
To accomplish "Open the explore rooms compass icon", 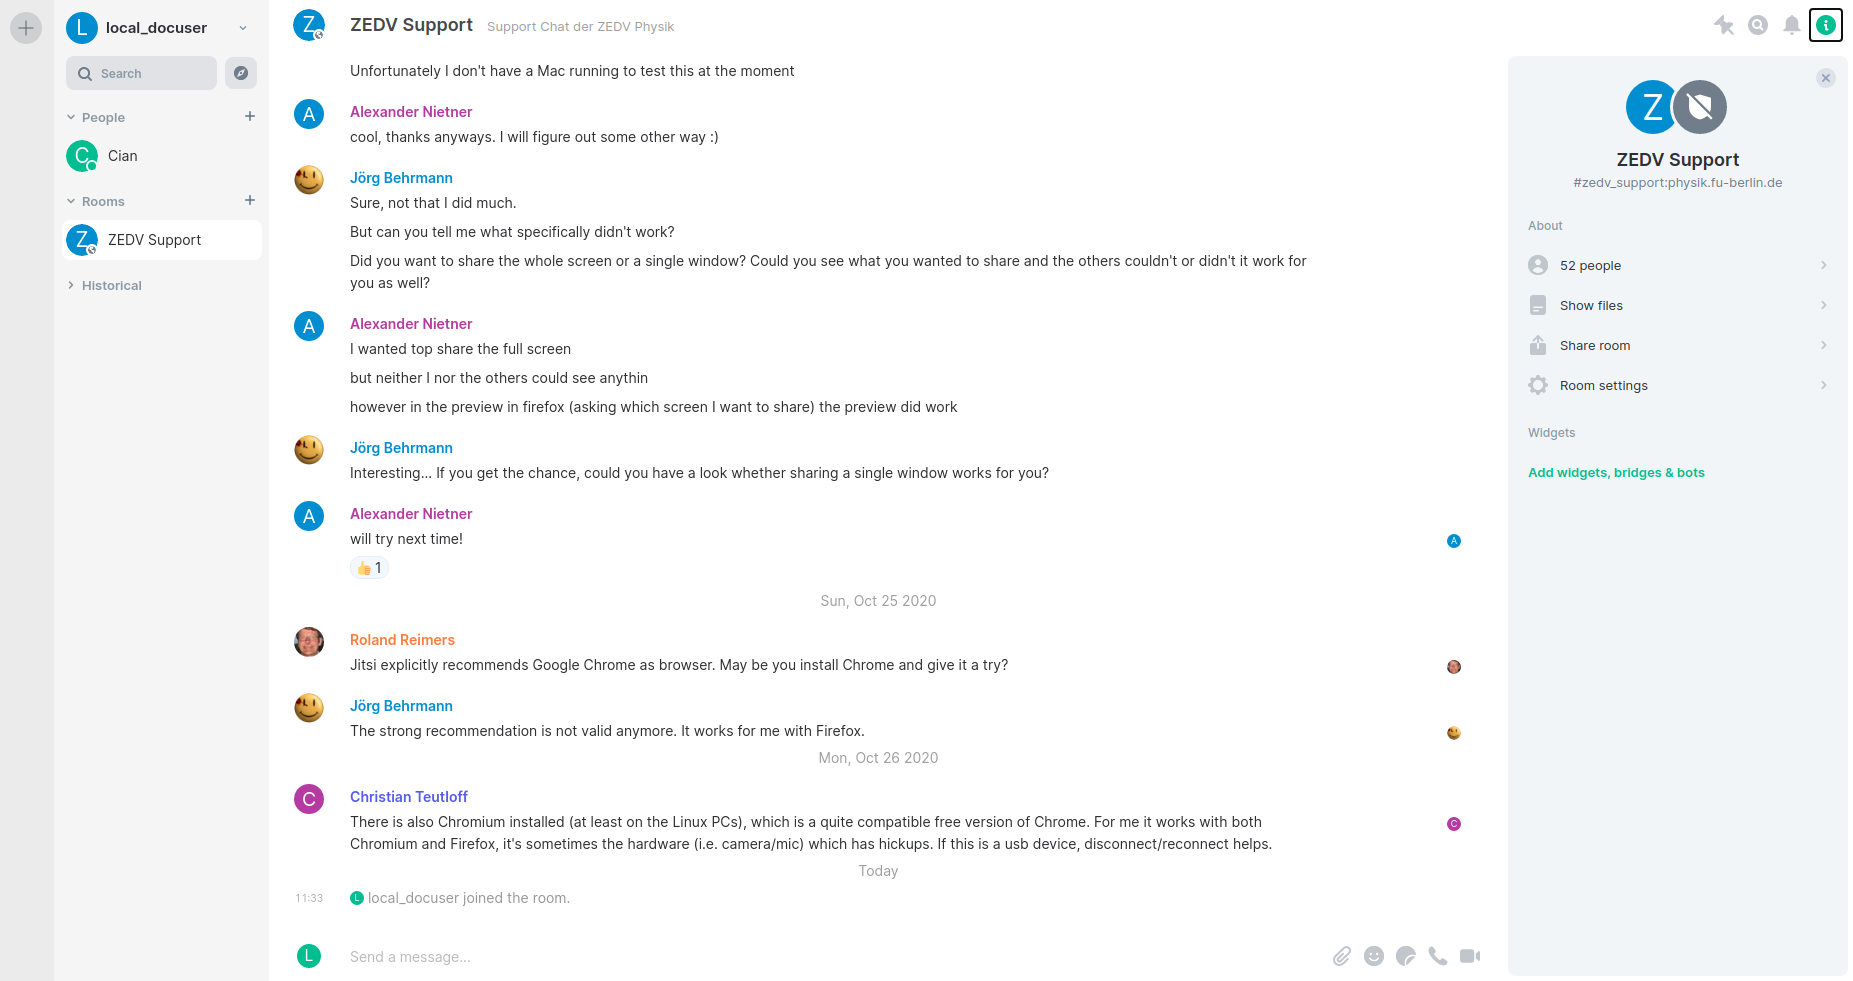I will tap(241, 73).
